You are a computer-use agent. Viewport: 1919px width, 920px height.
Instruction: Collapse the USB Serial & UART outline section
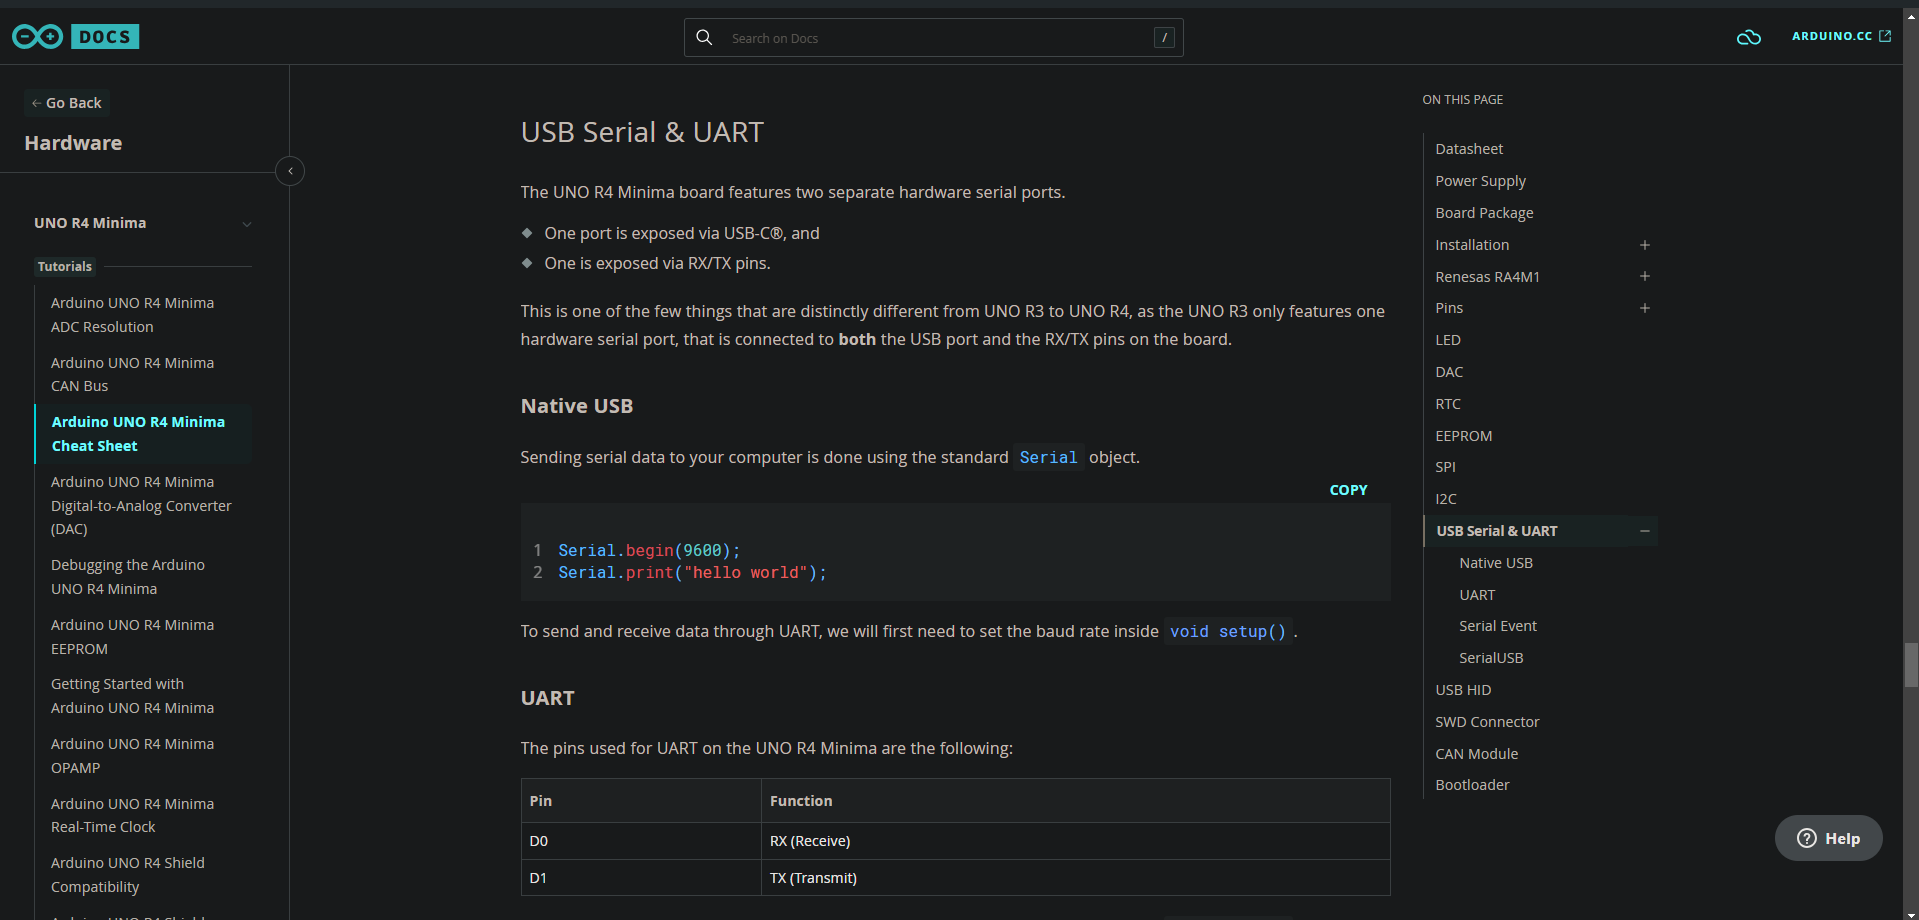(x=1644, y=531)
